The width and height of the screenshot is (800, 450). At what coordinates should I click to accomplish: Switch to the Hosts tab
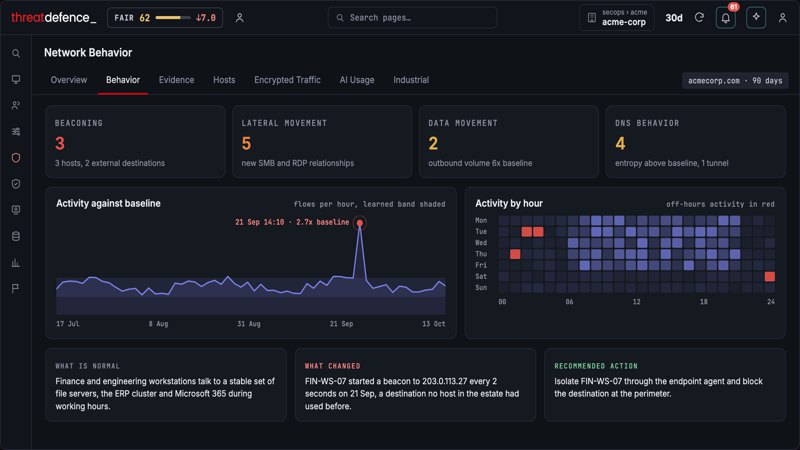click(x=224, y=80)
